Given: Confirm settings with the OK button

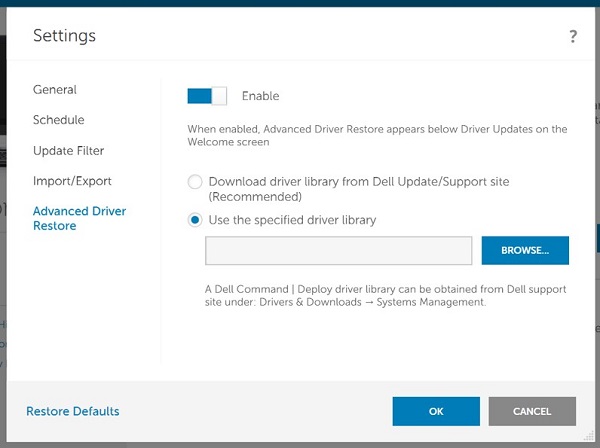Looking at the screenshot, I should point(436,411).
